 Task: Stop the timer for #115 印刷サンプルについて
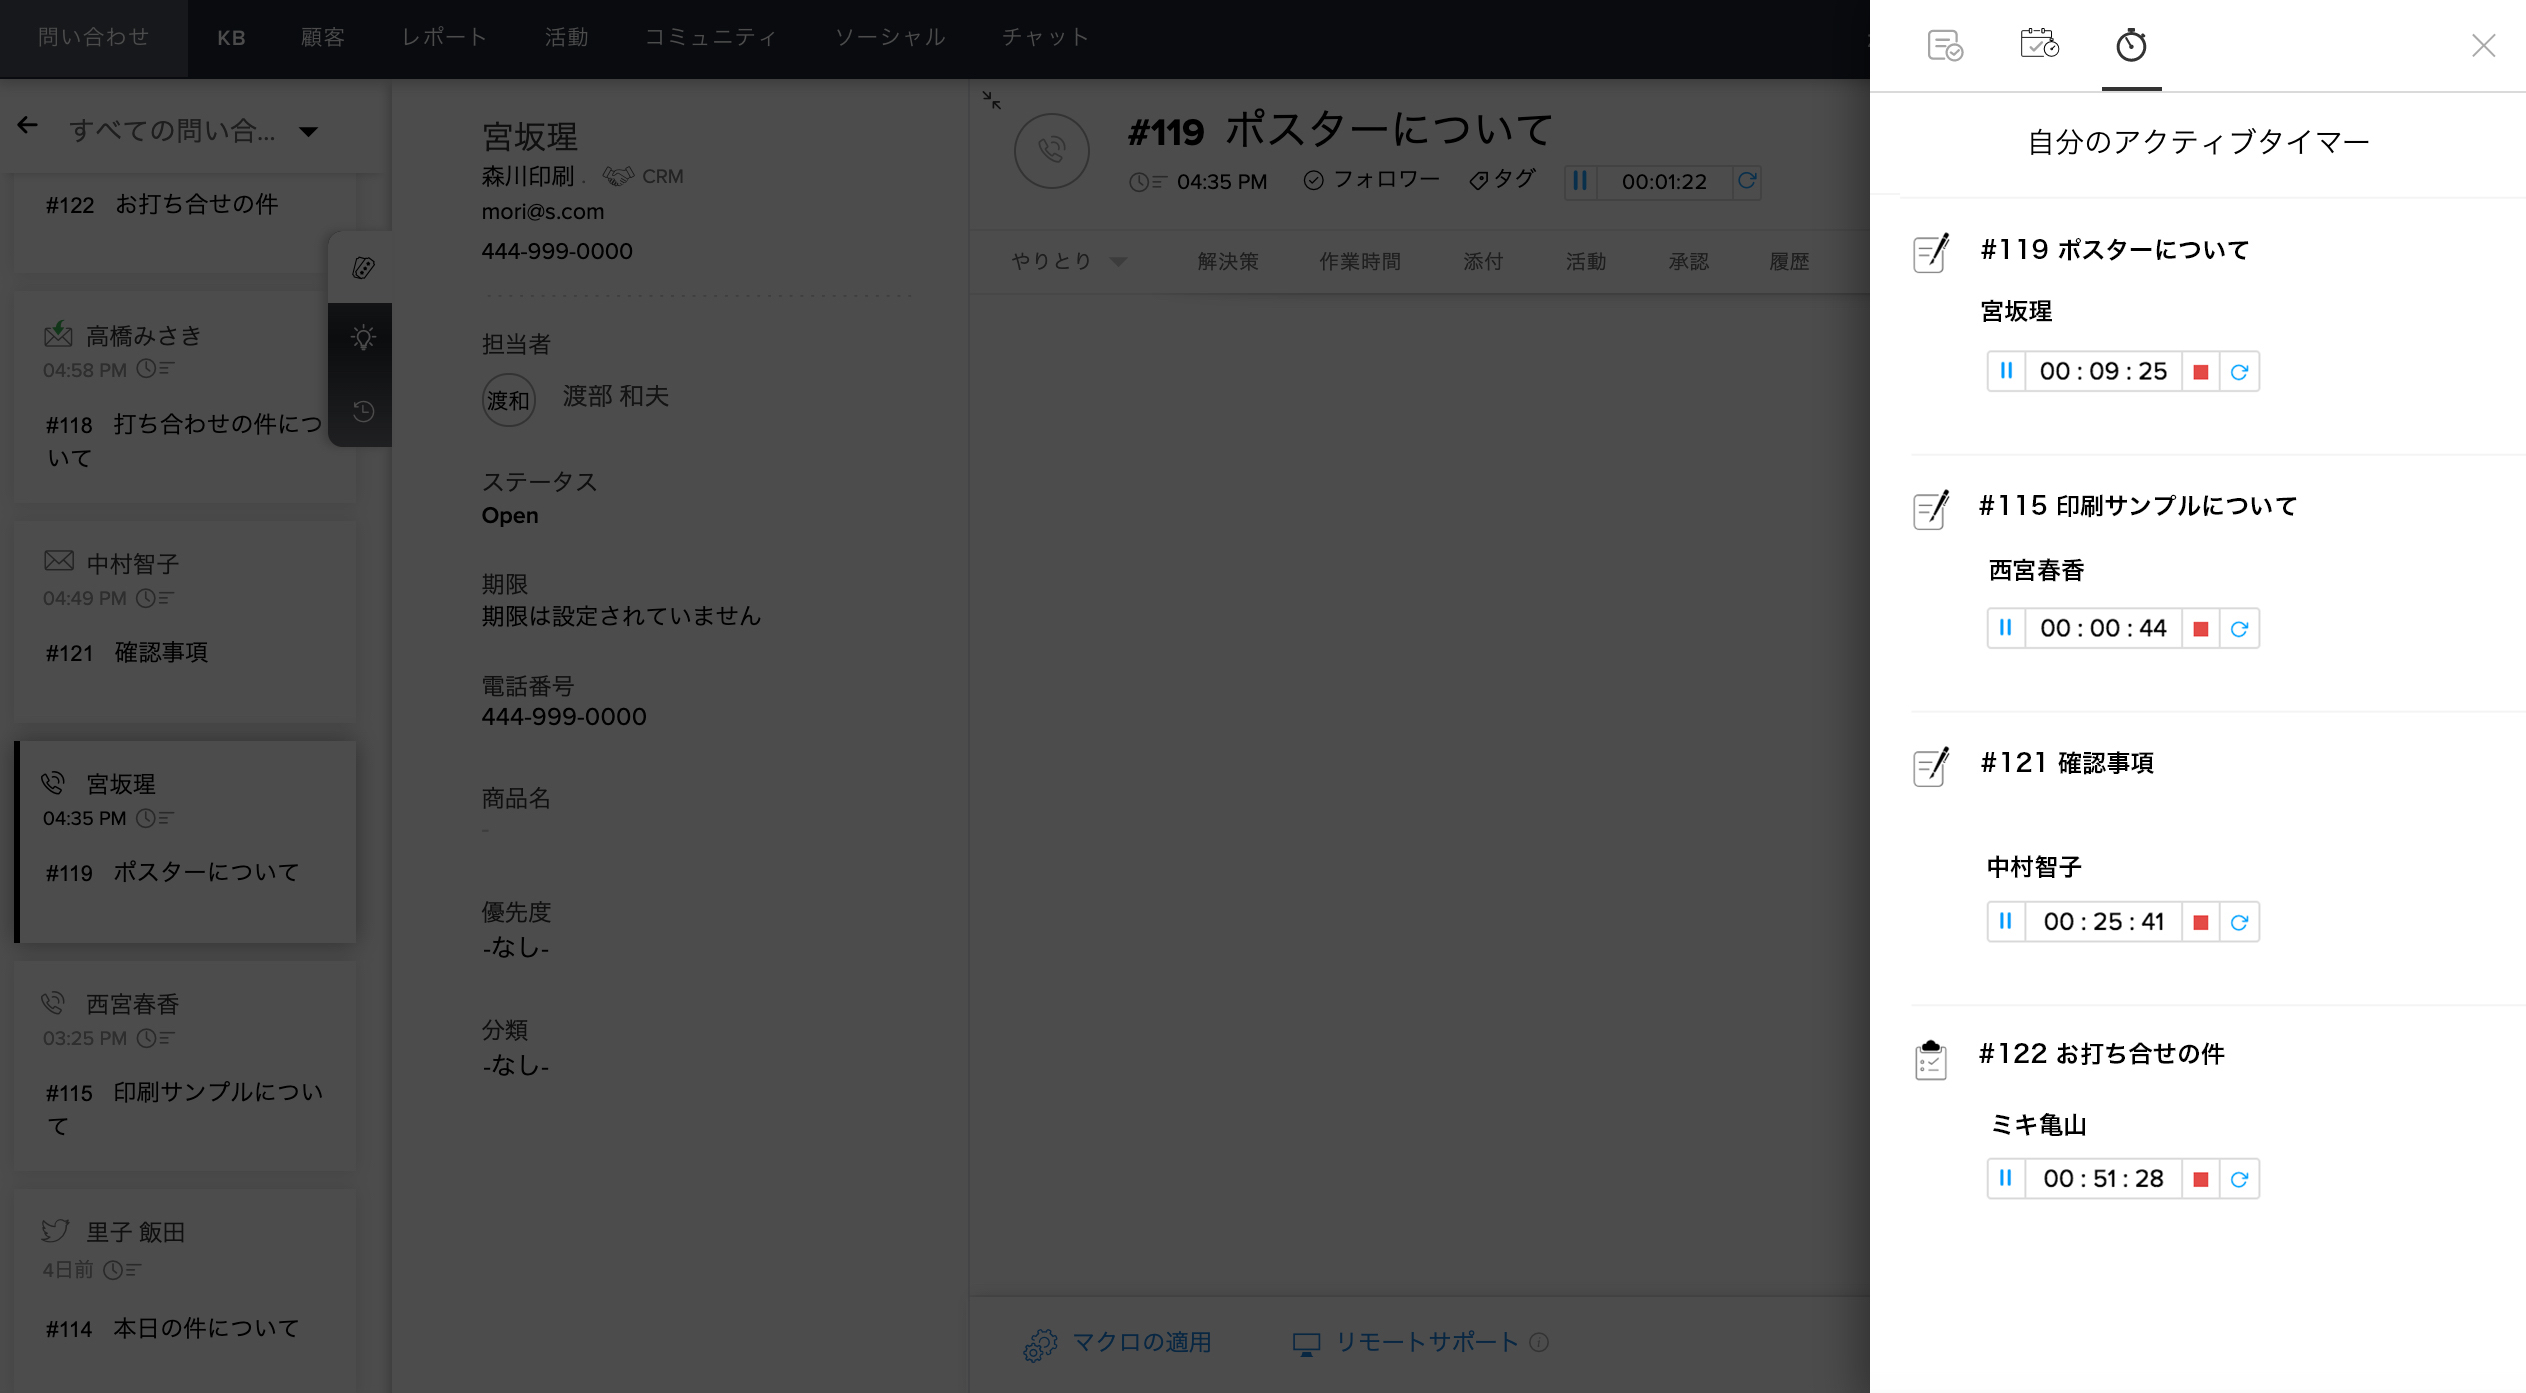click(2200, 629)
